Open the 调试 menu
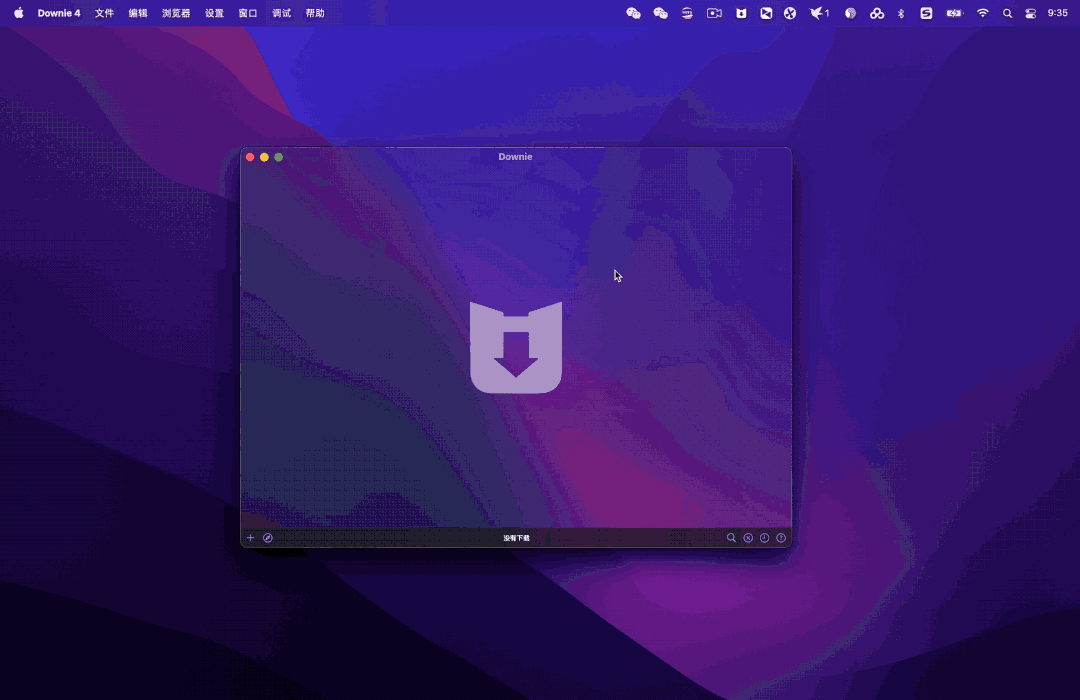 pyautogui.click(x=281, y=13)
